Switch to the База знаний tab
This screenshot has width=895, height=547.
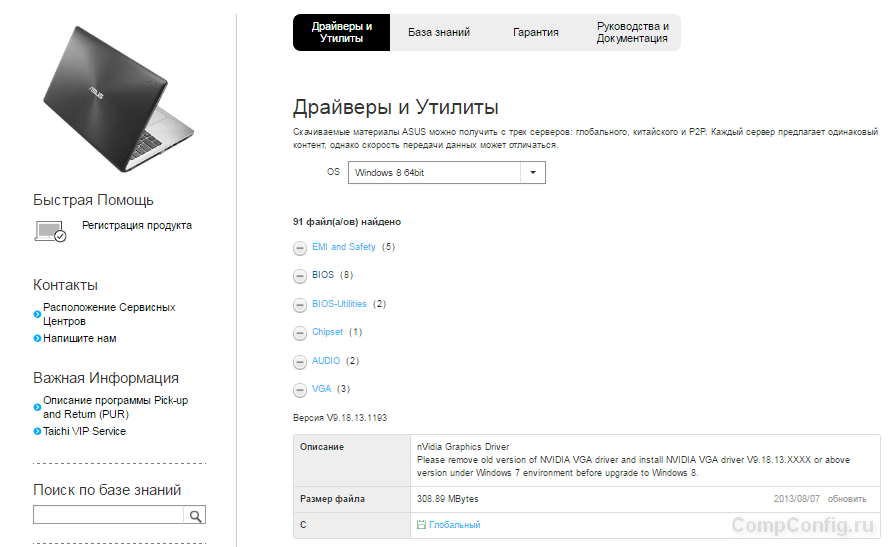439,32
